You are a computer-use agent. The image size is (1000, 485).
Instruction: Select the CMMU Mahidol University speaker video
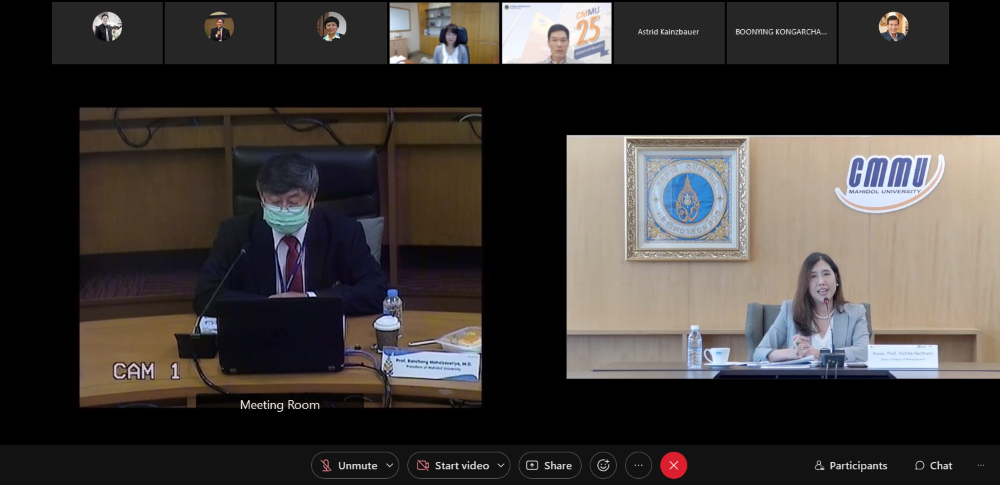pos(782,257)
